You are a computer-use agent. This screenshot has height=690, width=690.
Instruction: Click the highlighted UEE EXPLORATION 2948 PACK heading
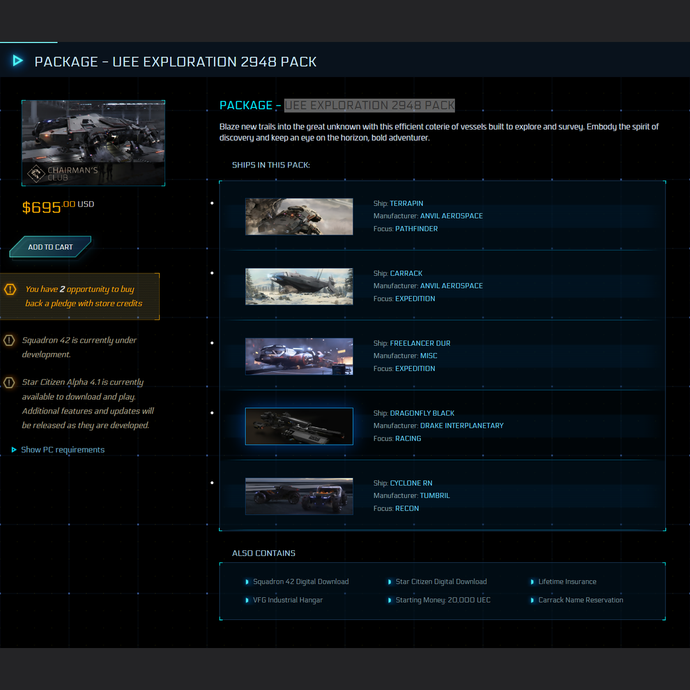(x=369, y=105)
